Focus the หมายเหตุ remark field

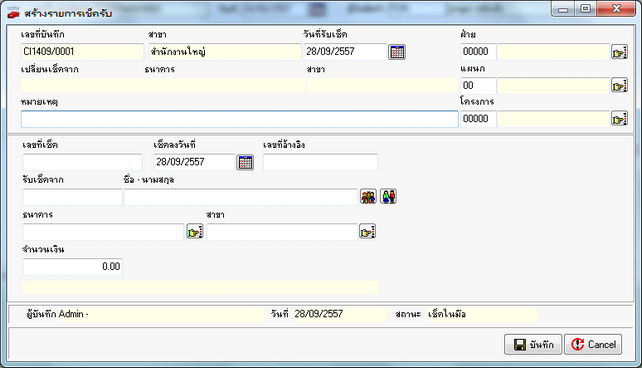240,119
